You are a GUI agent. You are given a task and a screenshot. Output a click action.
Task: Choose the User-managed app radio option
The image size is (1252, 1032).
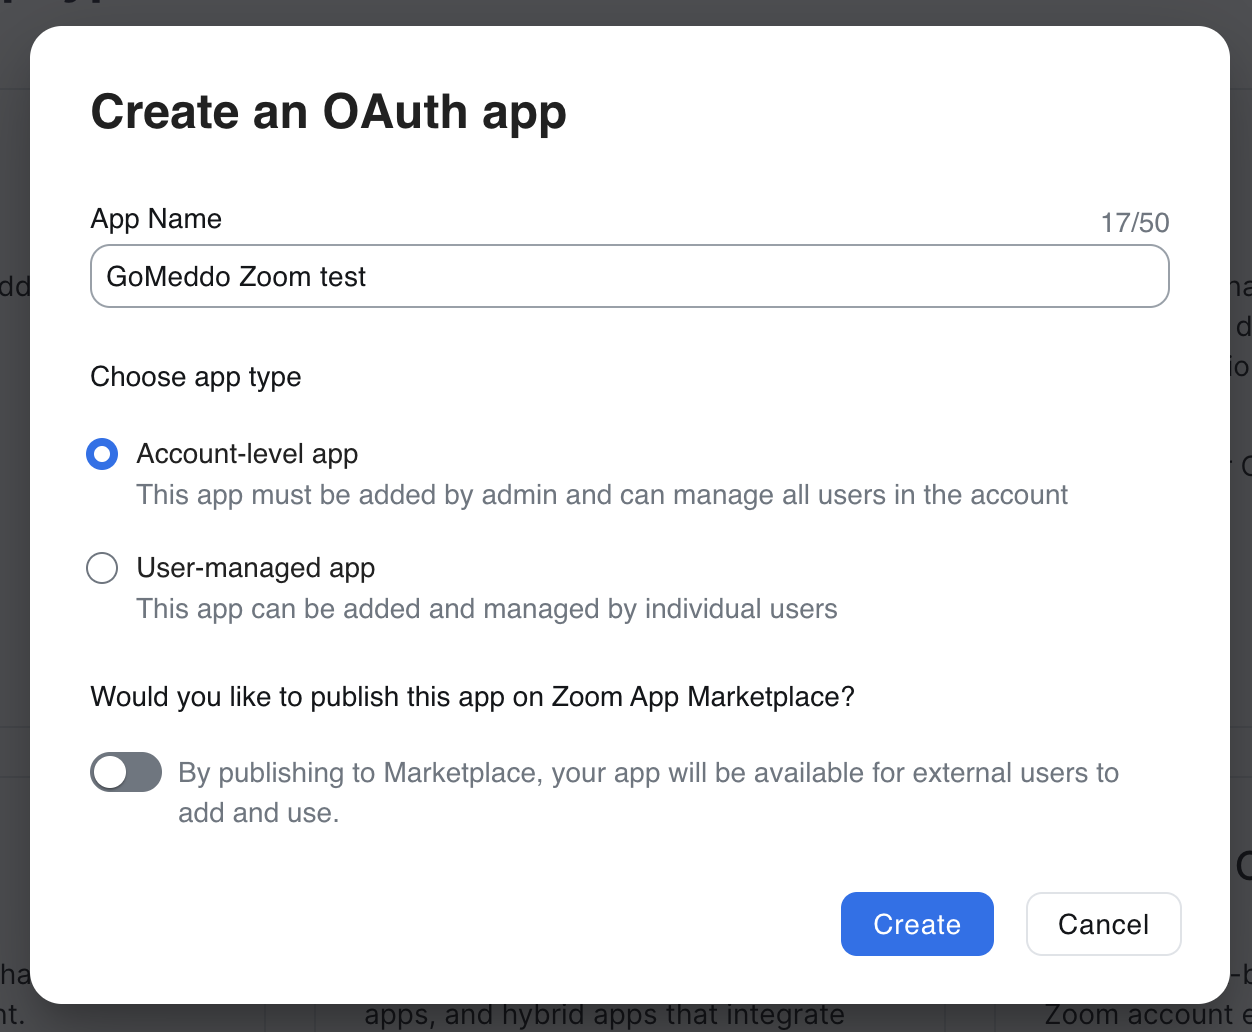pos(102,568)
